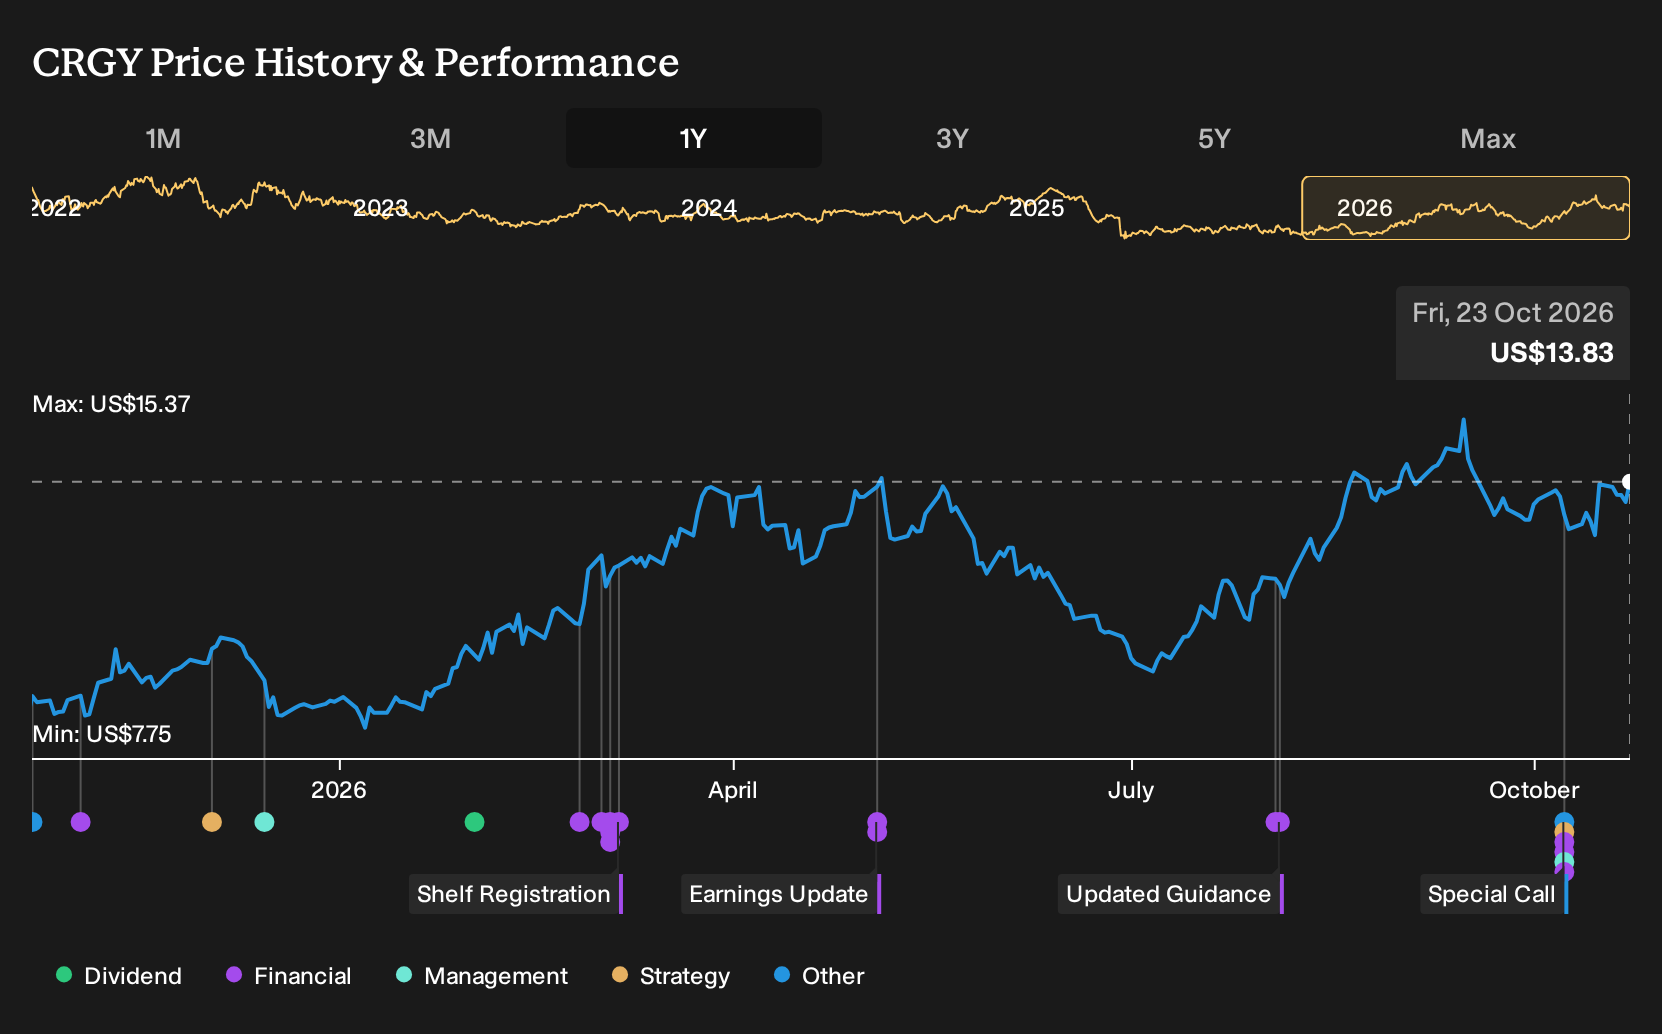Open the Updated Guidance event label
The height and width of the screenshot is (1034, 1662).
[x=1171, y=894]
